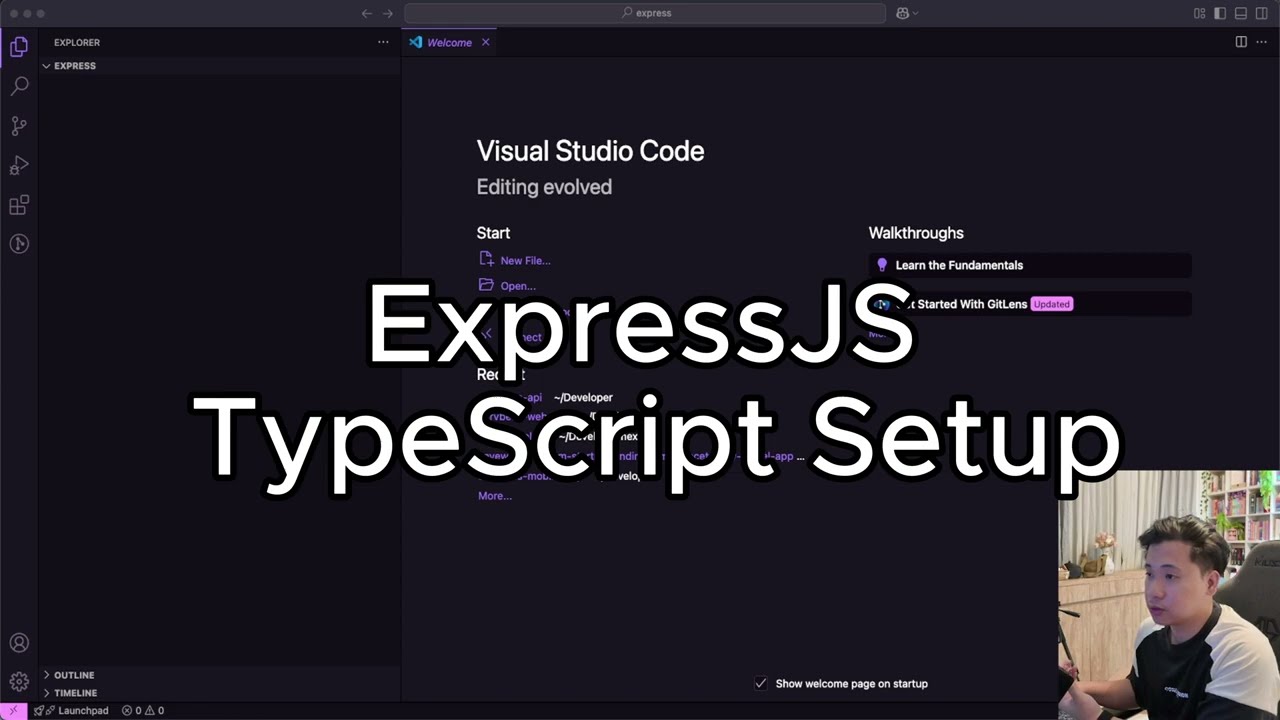Toggle the secondary side bar
Viewport: 1280px width, 720px height.
point(1262,13)
